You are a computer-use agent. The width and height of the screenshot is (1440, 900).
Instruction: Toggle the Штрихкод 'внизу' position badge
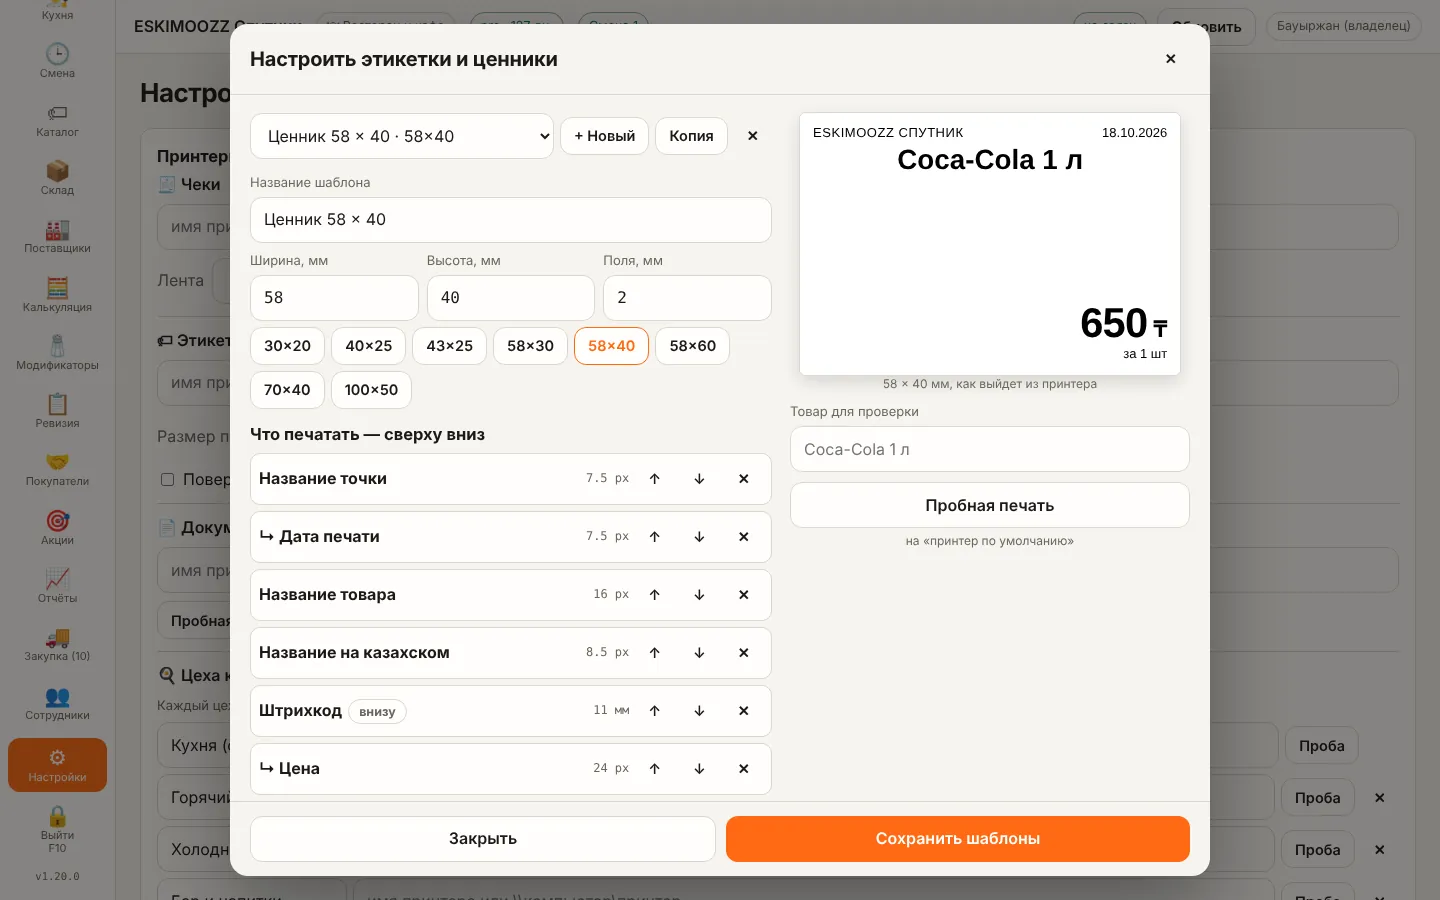377,712
